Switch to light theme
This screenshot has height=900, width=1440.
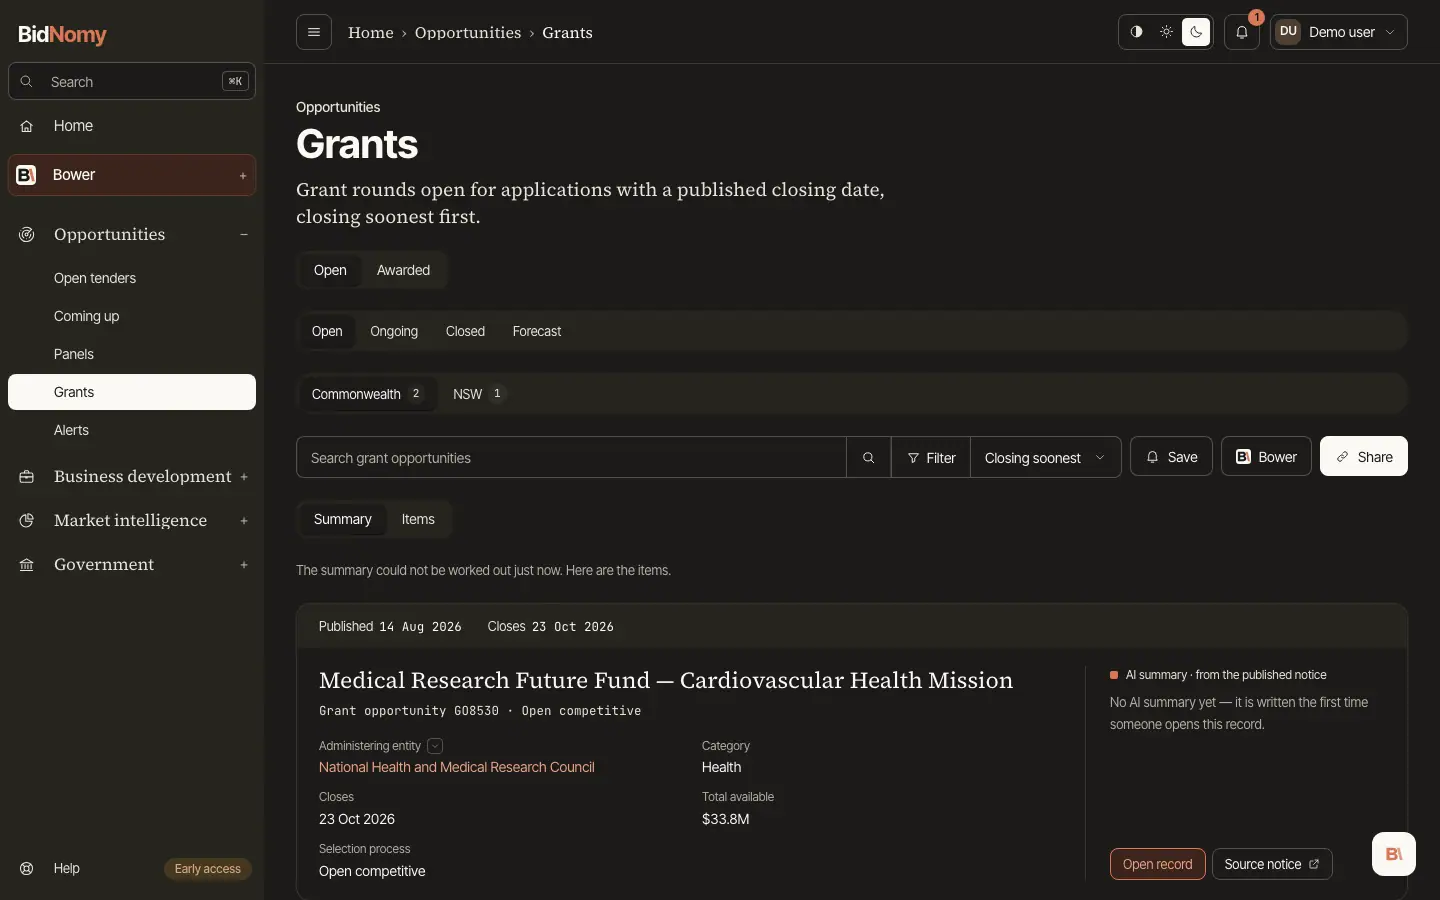(1166, 32)
